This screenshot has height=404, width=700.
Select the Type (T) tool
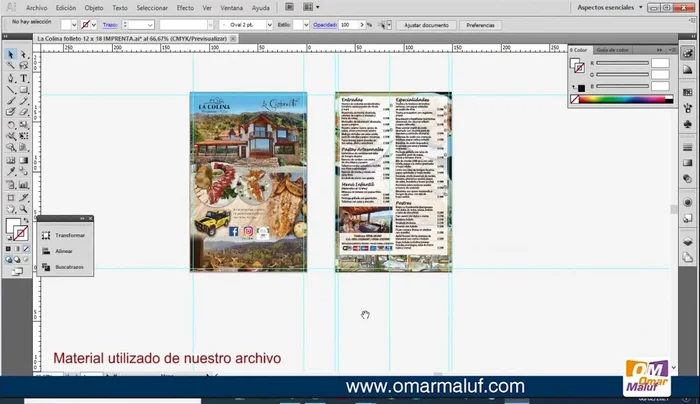point(24,79)
